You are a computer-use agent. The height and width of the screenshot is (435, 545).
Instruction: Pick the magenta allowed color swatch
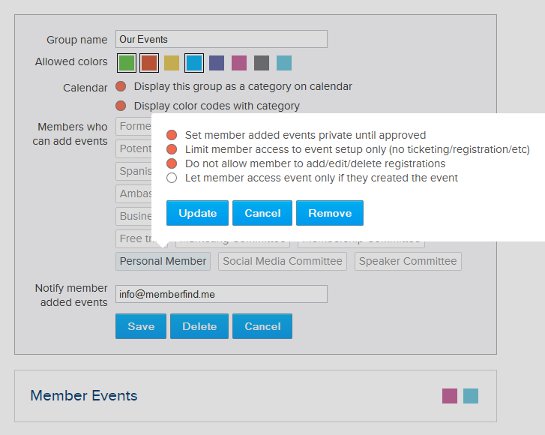239,63
